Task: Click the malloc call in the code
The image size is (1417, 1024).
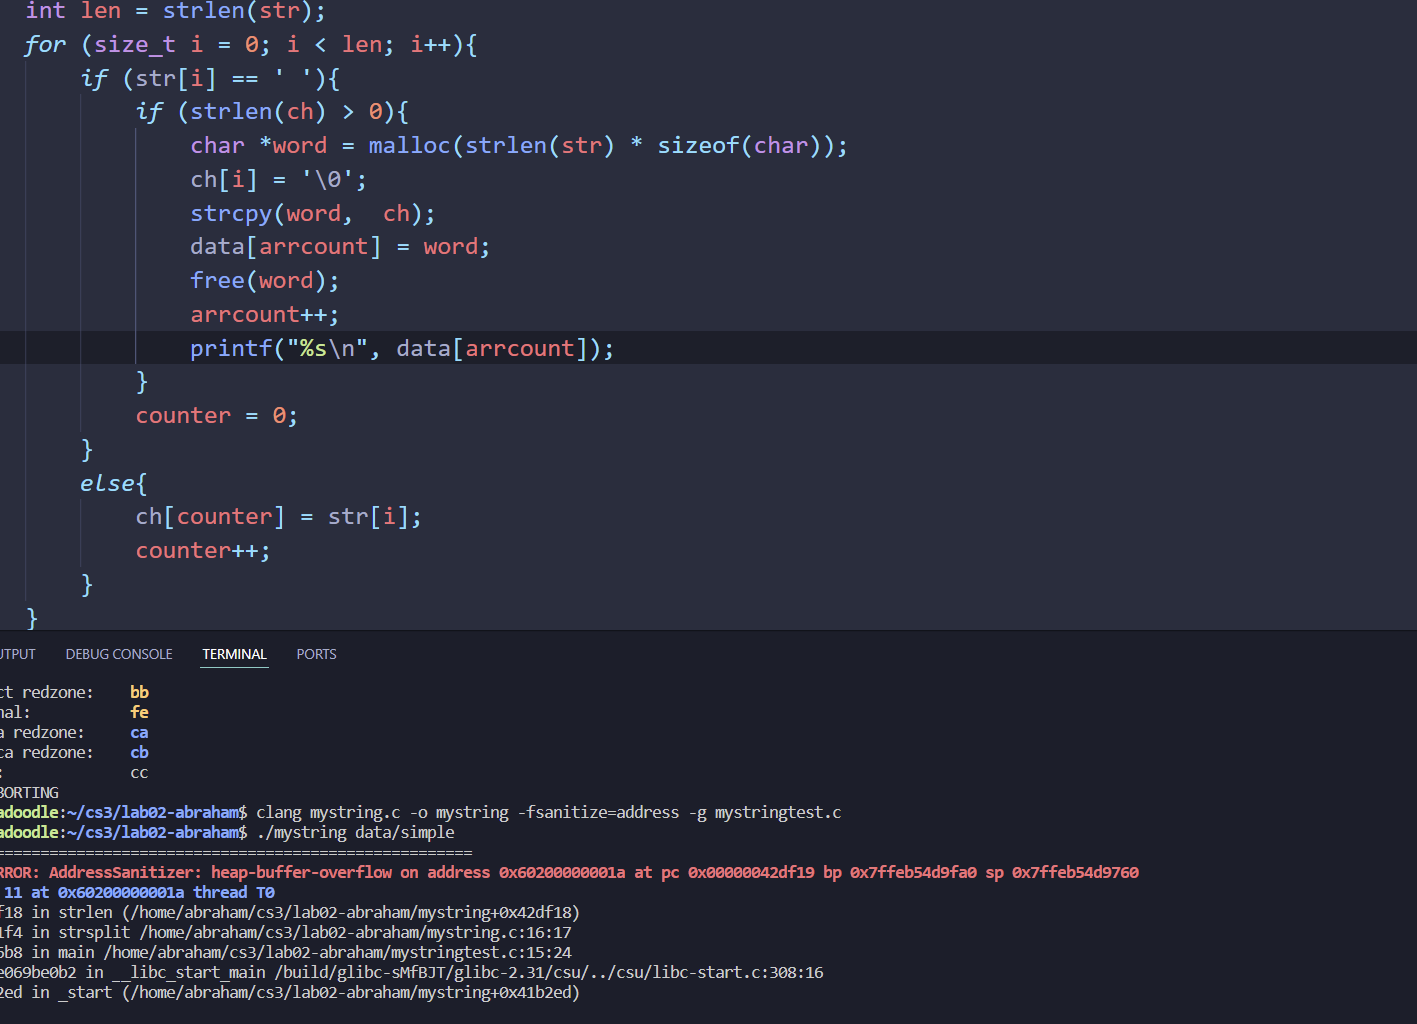Action: point(409,146)
